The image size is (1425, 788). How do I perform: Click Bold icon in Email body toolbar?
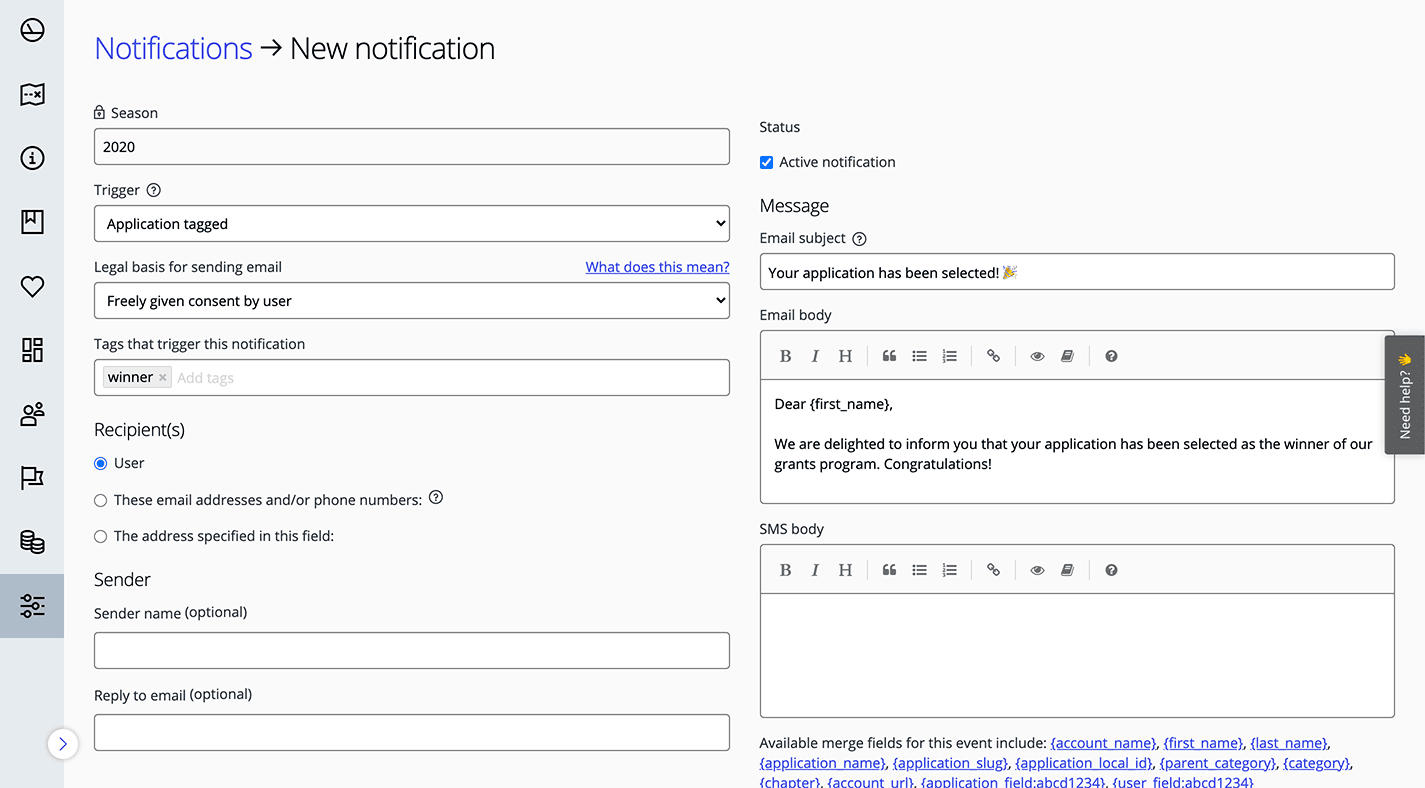click(x=785, y=356)
